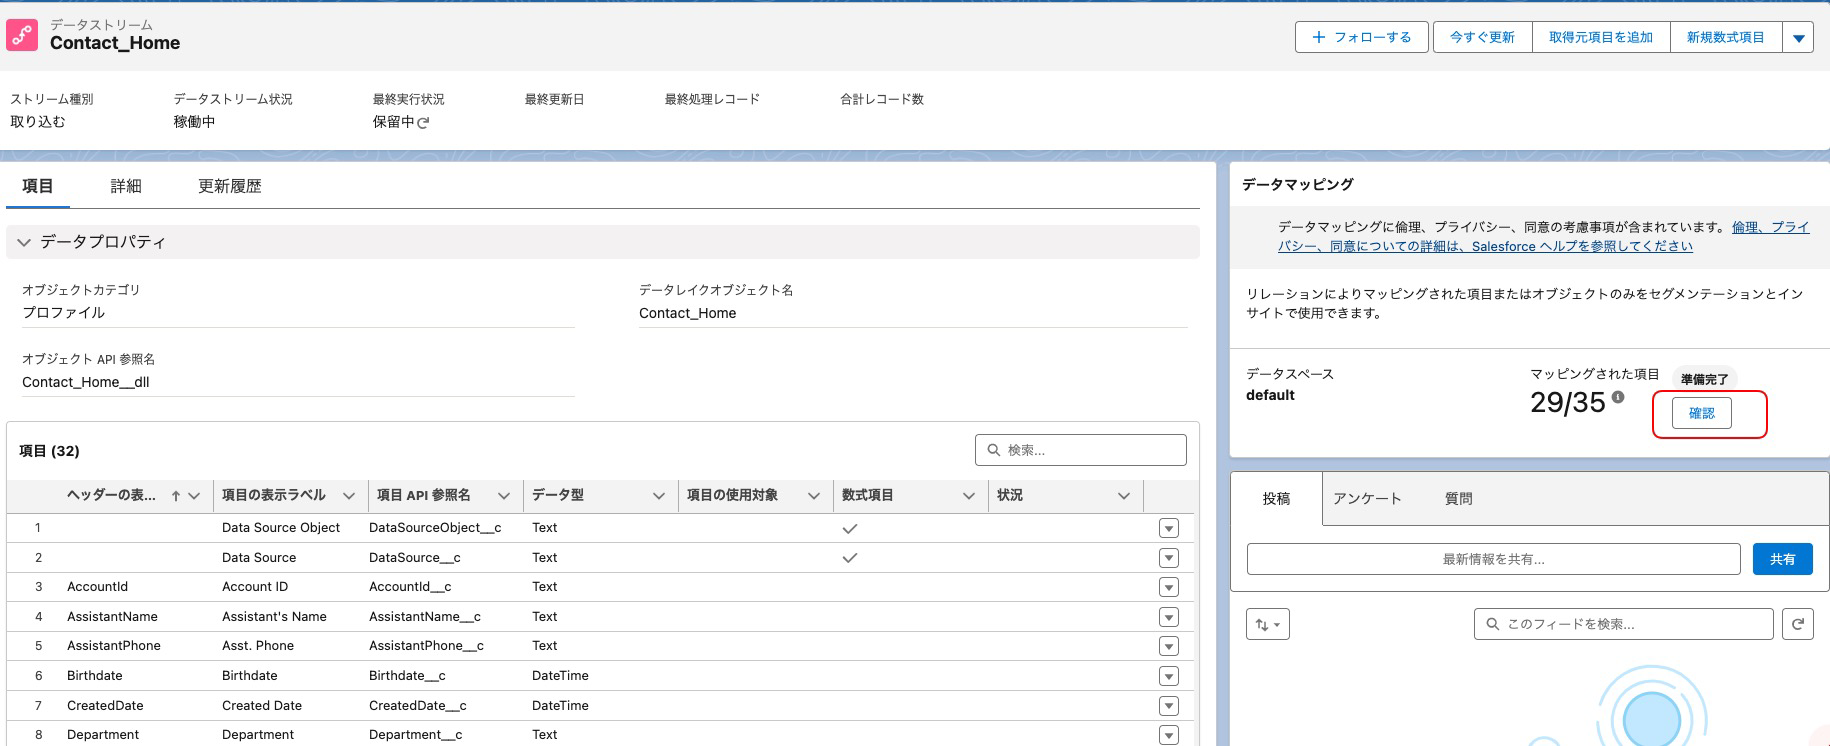Click the 項目 table search field

pos(1081,450)
